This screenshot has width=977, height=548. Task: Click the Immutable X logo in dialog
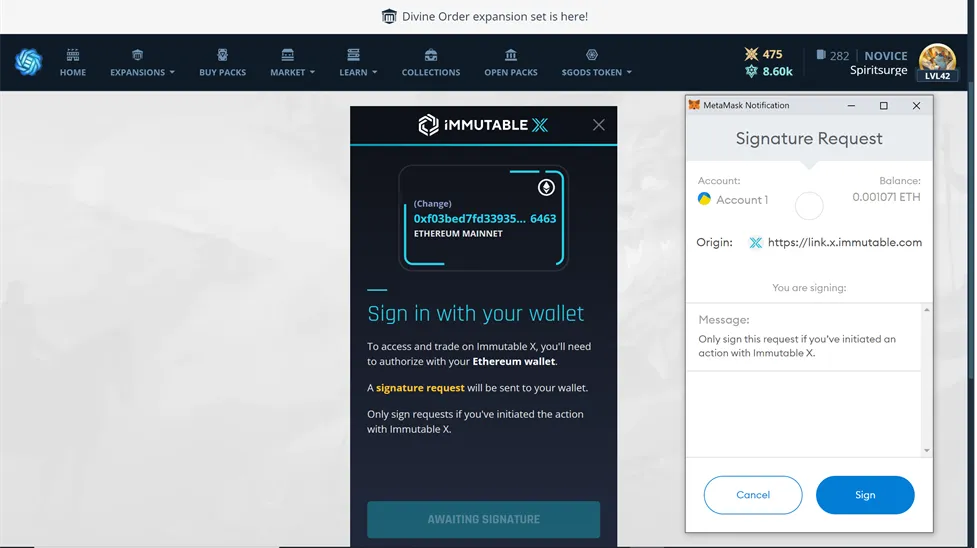483,125
